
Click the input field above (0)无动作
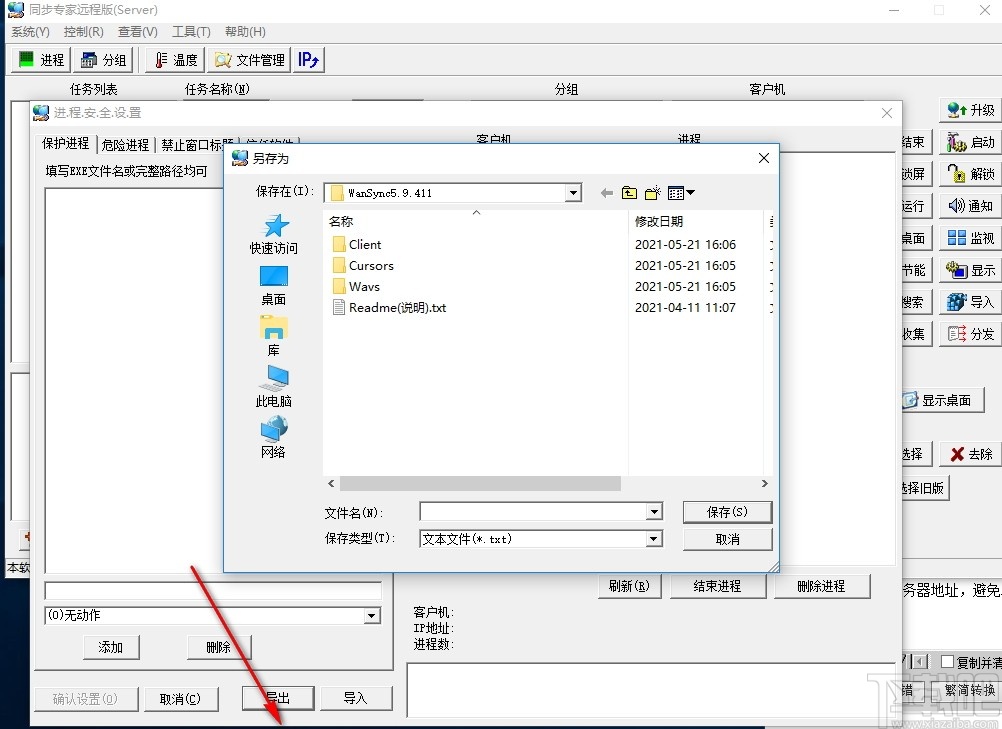tap(213, 590)
